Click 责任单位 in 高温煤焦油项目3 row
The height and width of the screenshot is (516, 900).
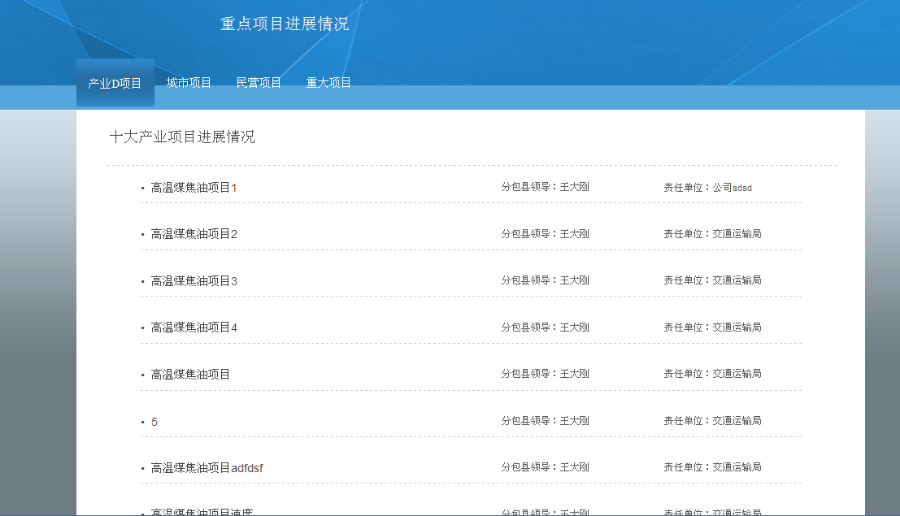712,280
